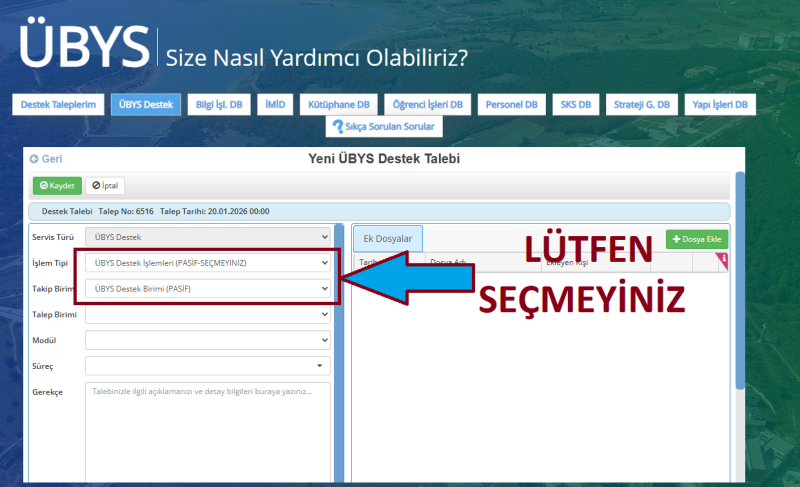Add a file with Dosya Ekle
This screenshot has width=800, height=487.
click(697, 239)
